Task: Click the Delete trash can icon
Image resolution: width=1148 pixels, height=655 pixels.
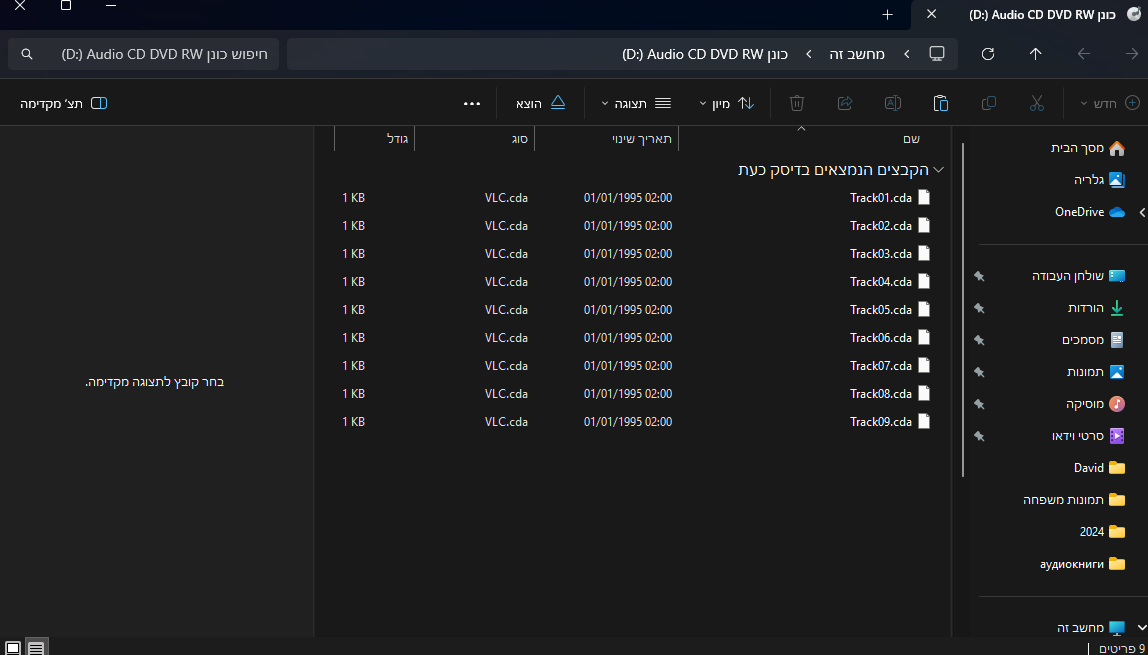Action: (797, 103)
